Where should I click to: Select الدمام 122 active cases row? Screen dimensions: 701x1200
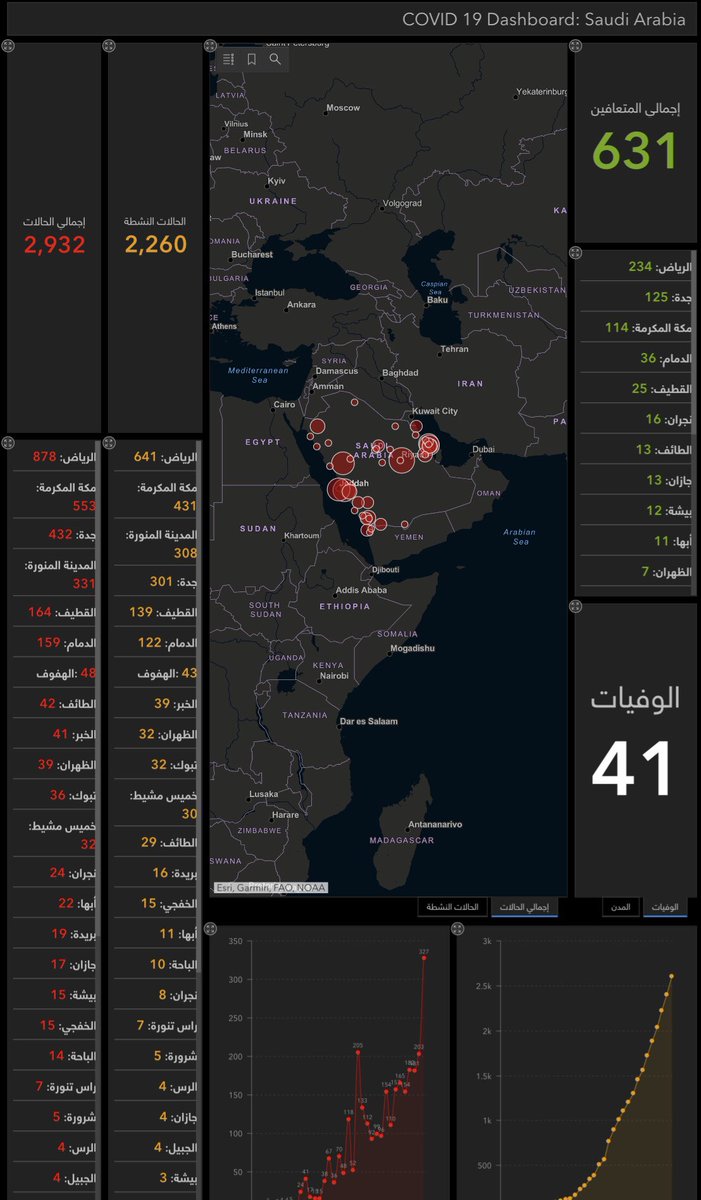(156, 643)
